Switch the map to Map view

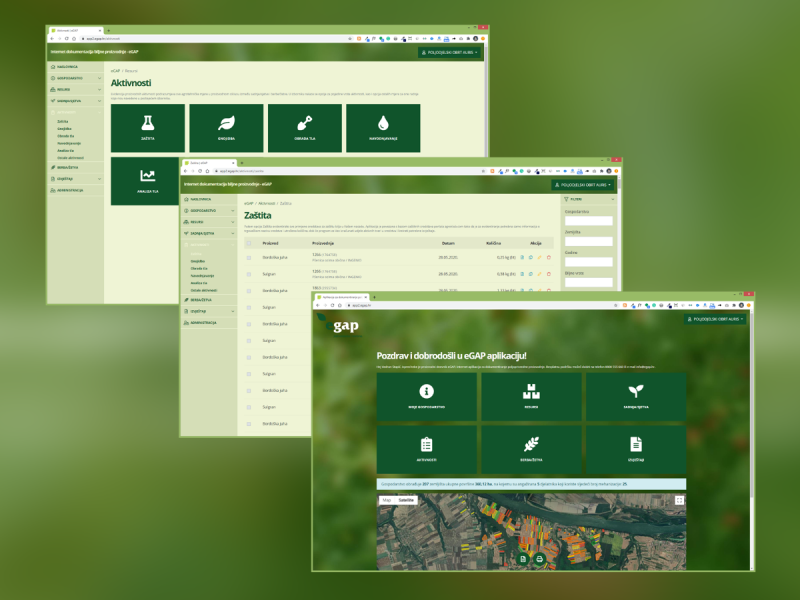(387, 499)
